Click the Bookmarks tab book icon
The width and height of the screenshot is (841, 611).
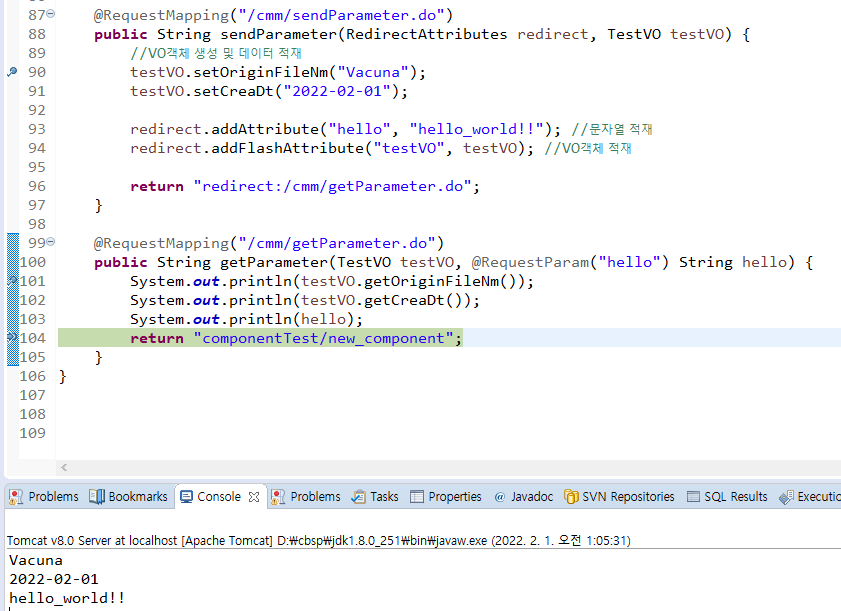click(x=97, y=497)
